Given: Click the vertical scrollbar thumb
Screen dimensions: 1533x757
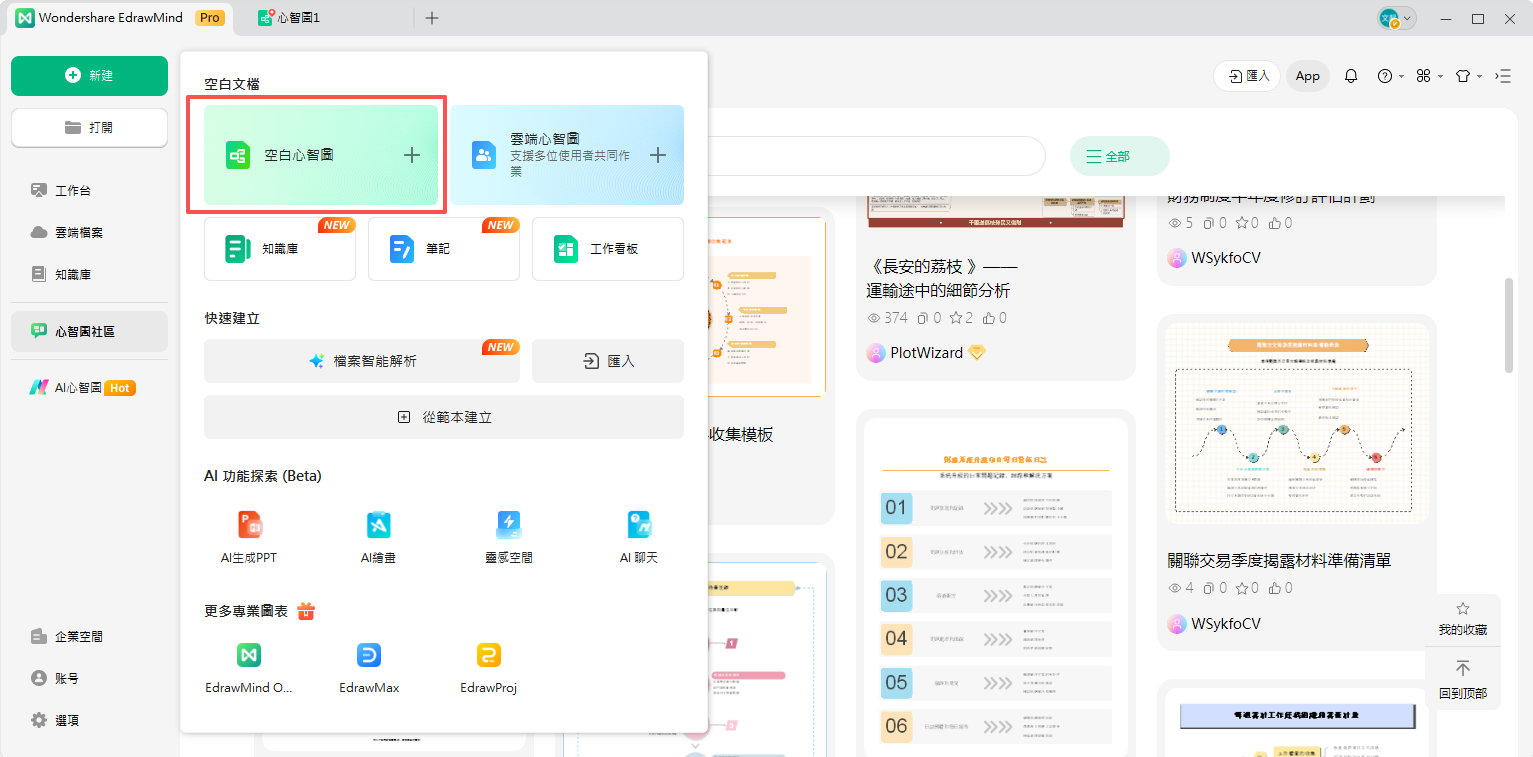Looking at the screenshot, I should coord(1509,325).
